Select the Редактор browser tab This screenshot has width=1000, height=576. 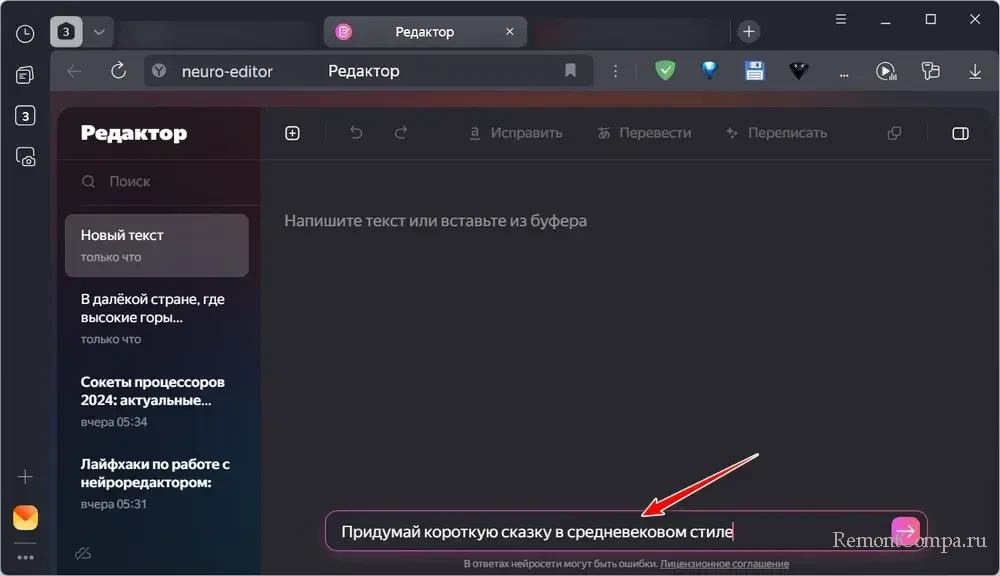coord(425,32)
